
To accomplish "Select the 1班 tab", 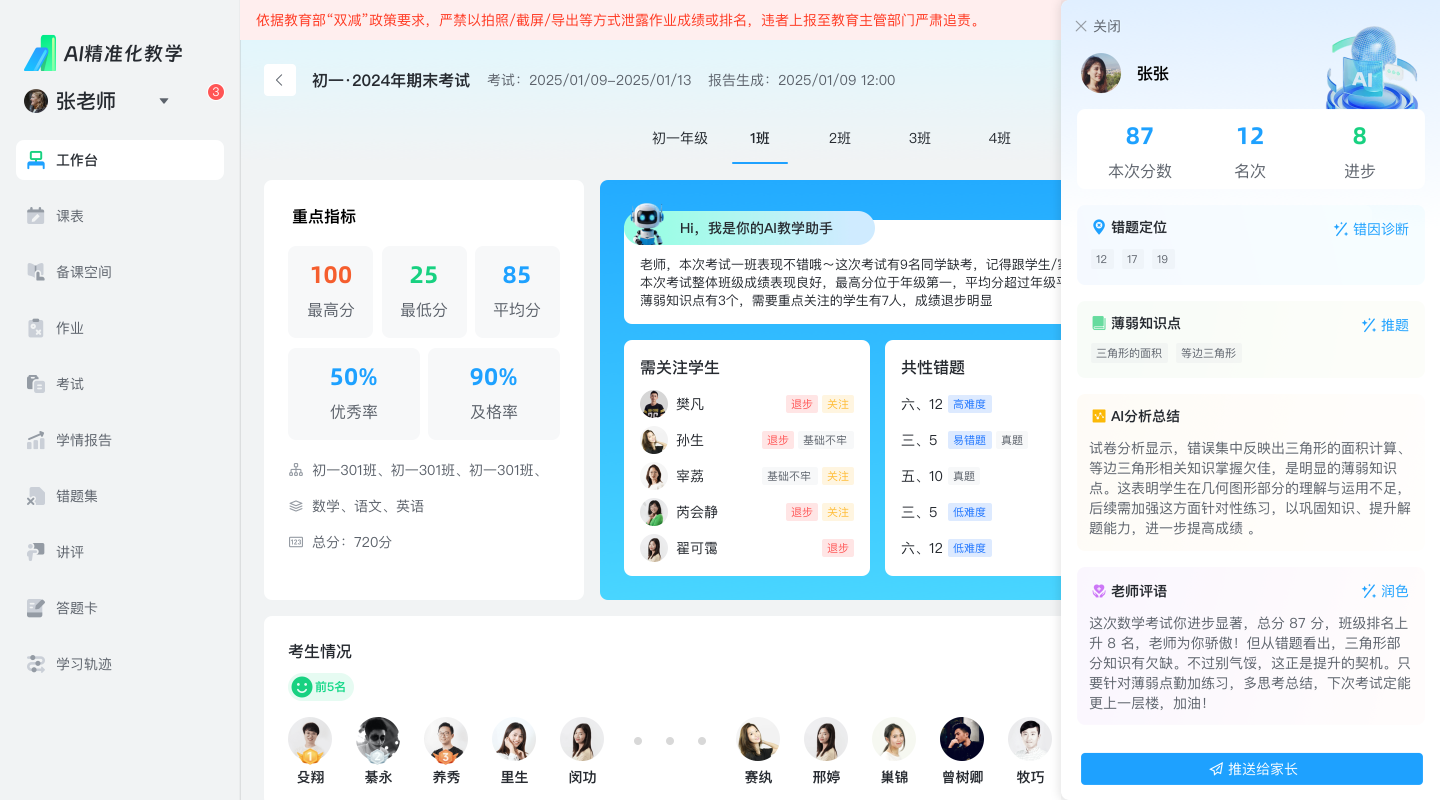I will [760, 138].
